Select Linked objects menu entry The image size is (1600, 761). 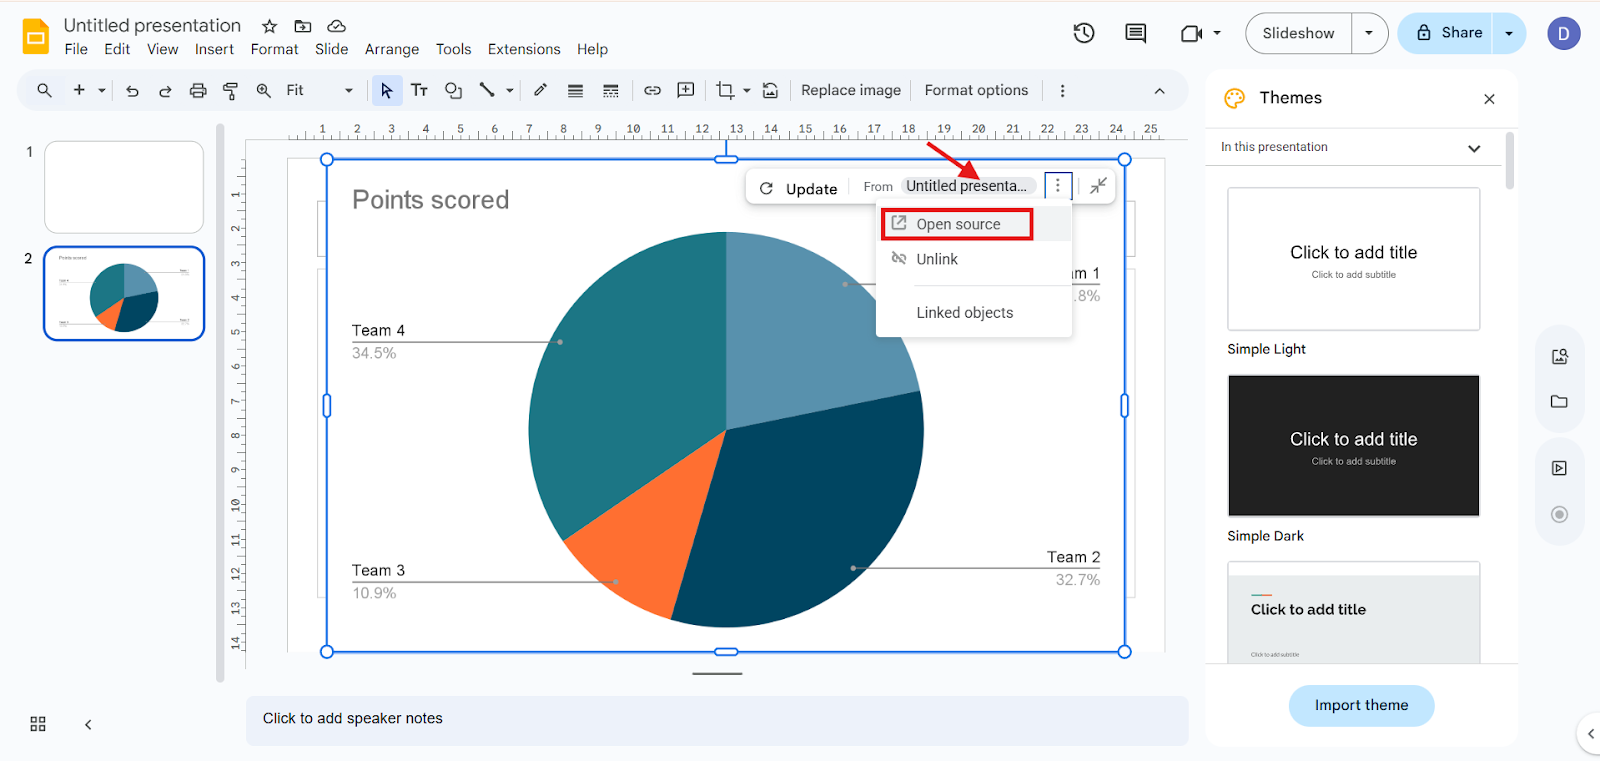click(965, 313)
